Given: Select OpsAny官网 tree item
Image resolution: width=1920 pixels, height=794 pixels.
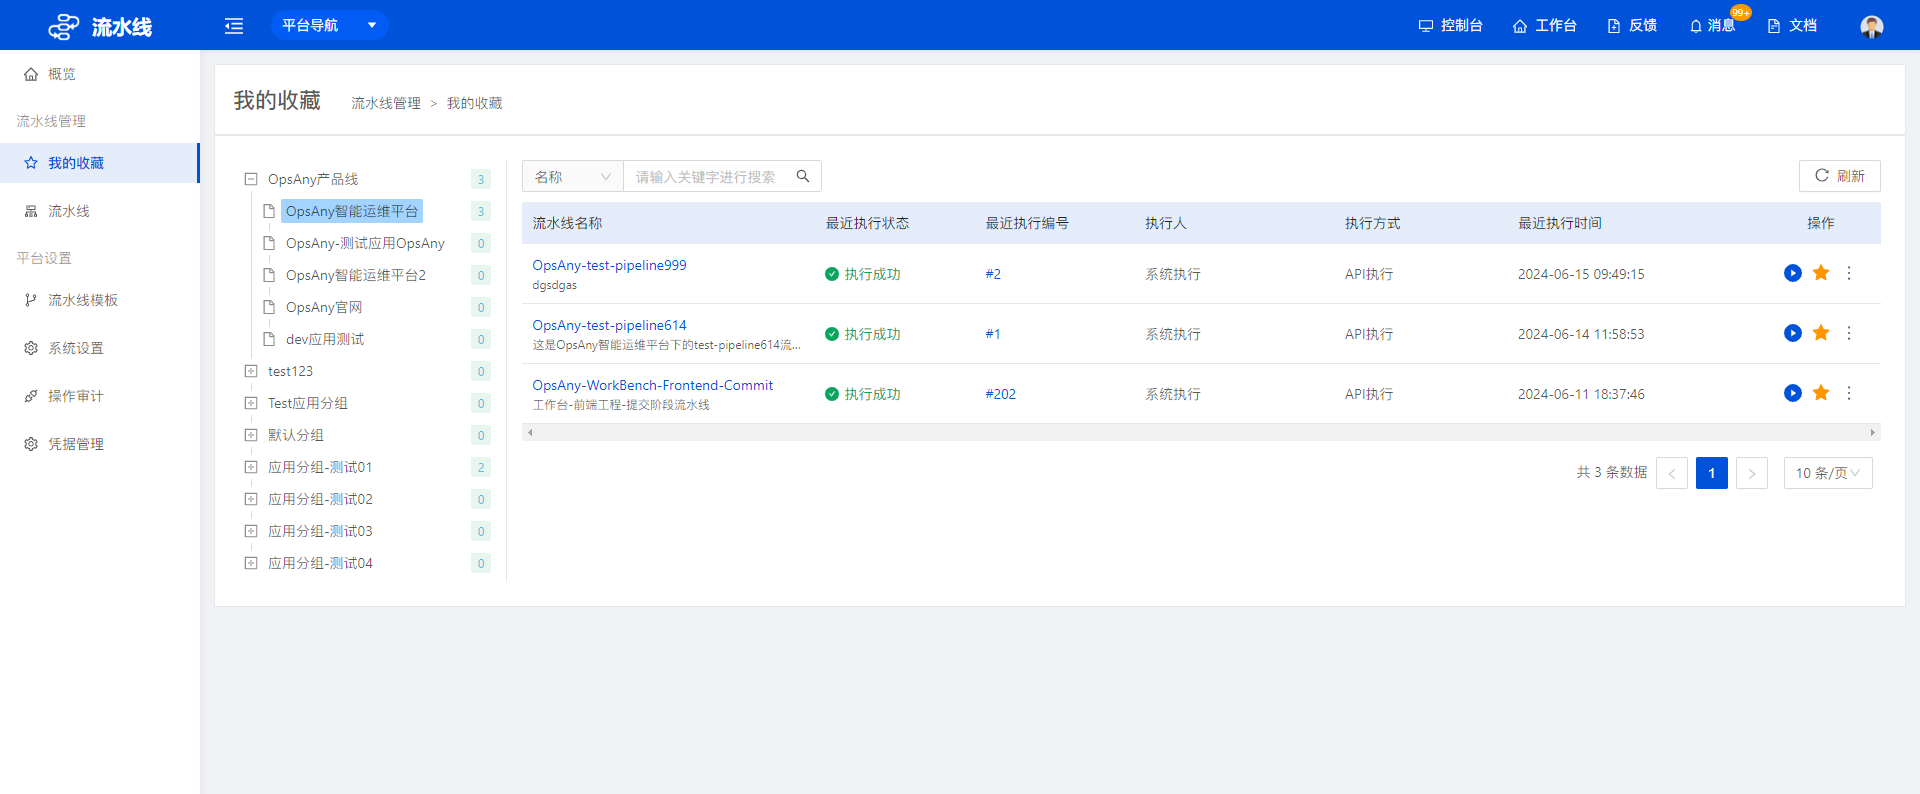Looking at the screenshot, I should (324, 307).
